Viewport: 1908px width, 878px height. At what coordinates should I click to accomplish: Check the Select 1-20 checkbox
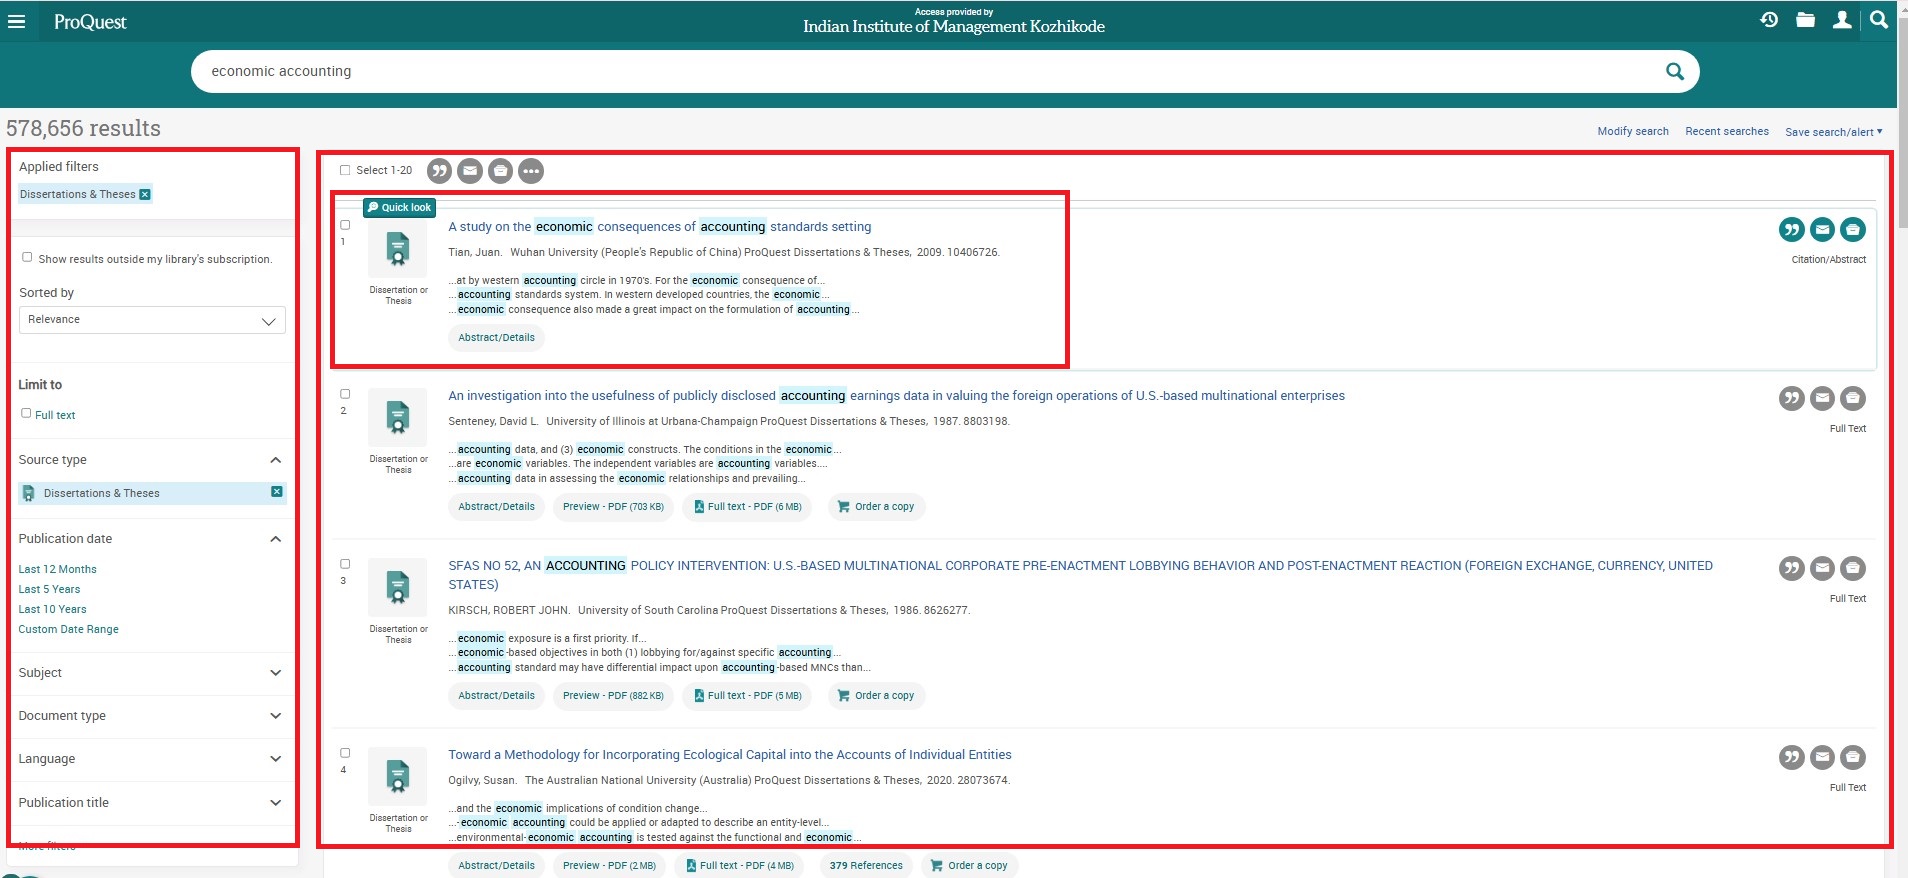tap(345, 170)
